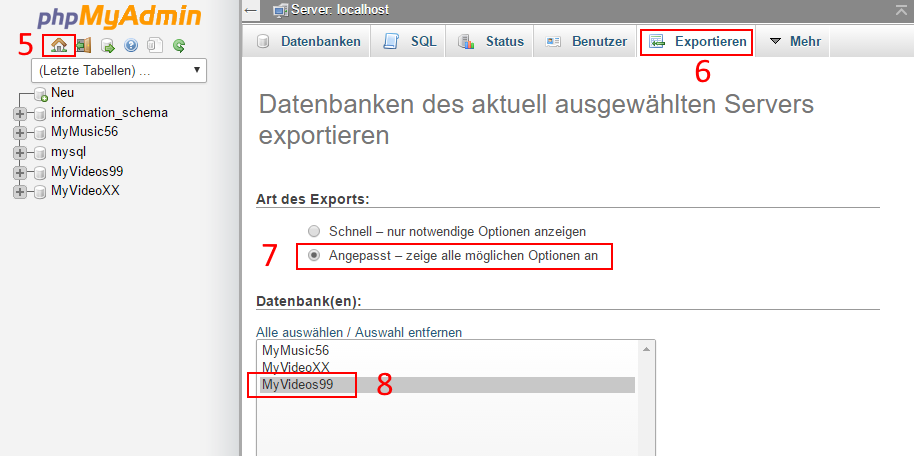Click the information_schema database icon
Viewport: 914px width, 456px height.
click(x=40, y=114)
